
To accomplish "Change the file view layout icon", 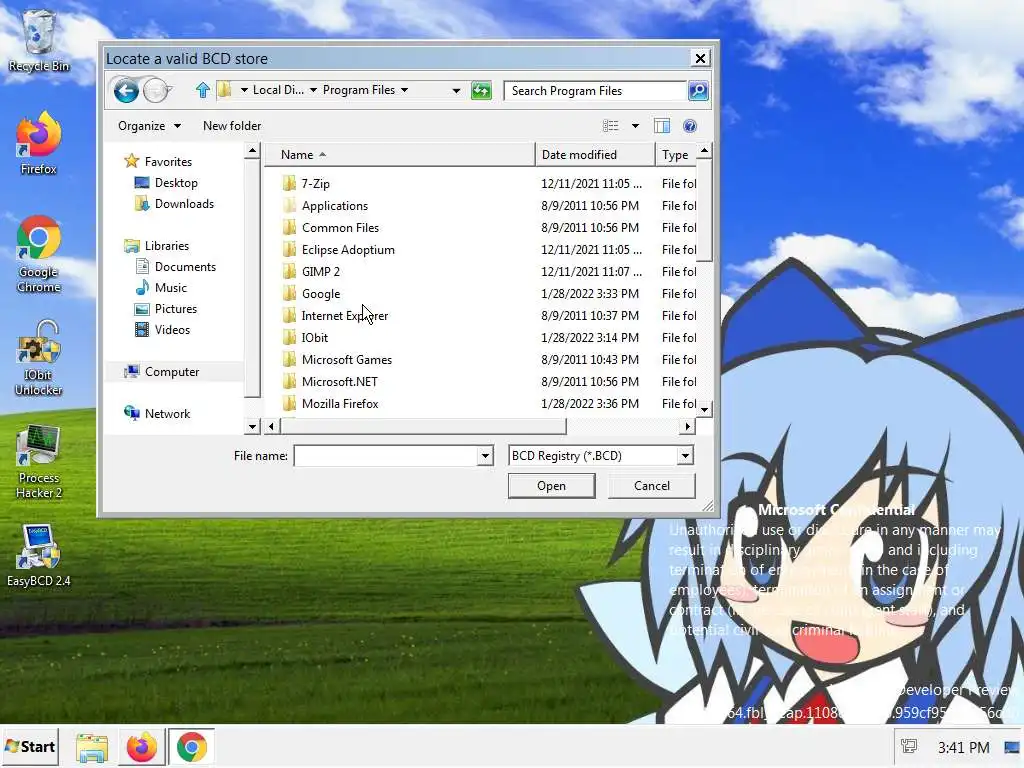I will click(611, 126).
